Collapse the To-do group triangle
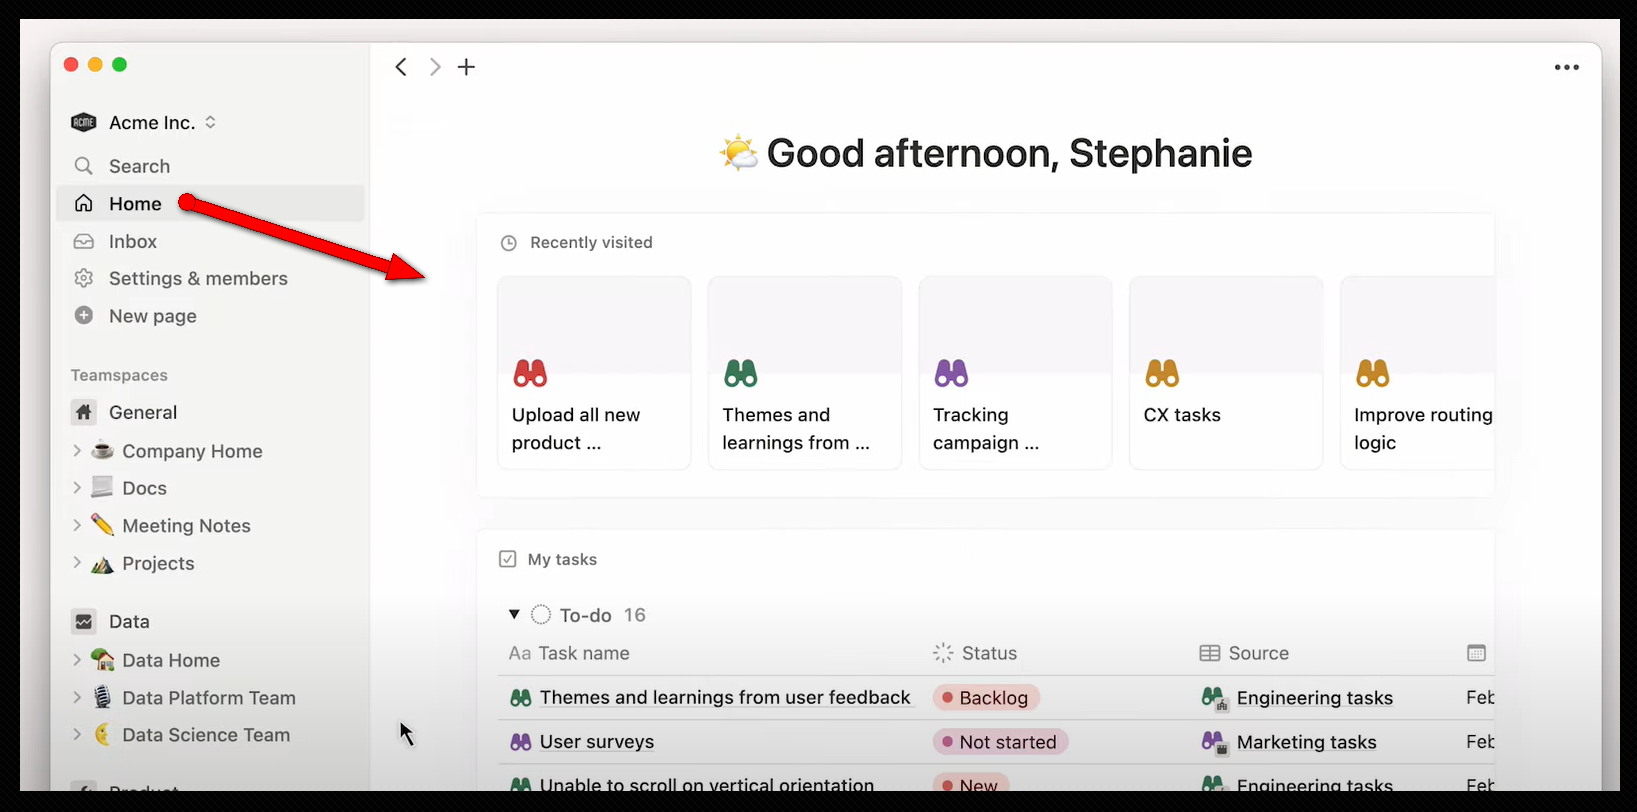 tap(514, 615)
